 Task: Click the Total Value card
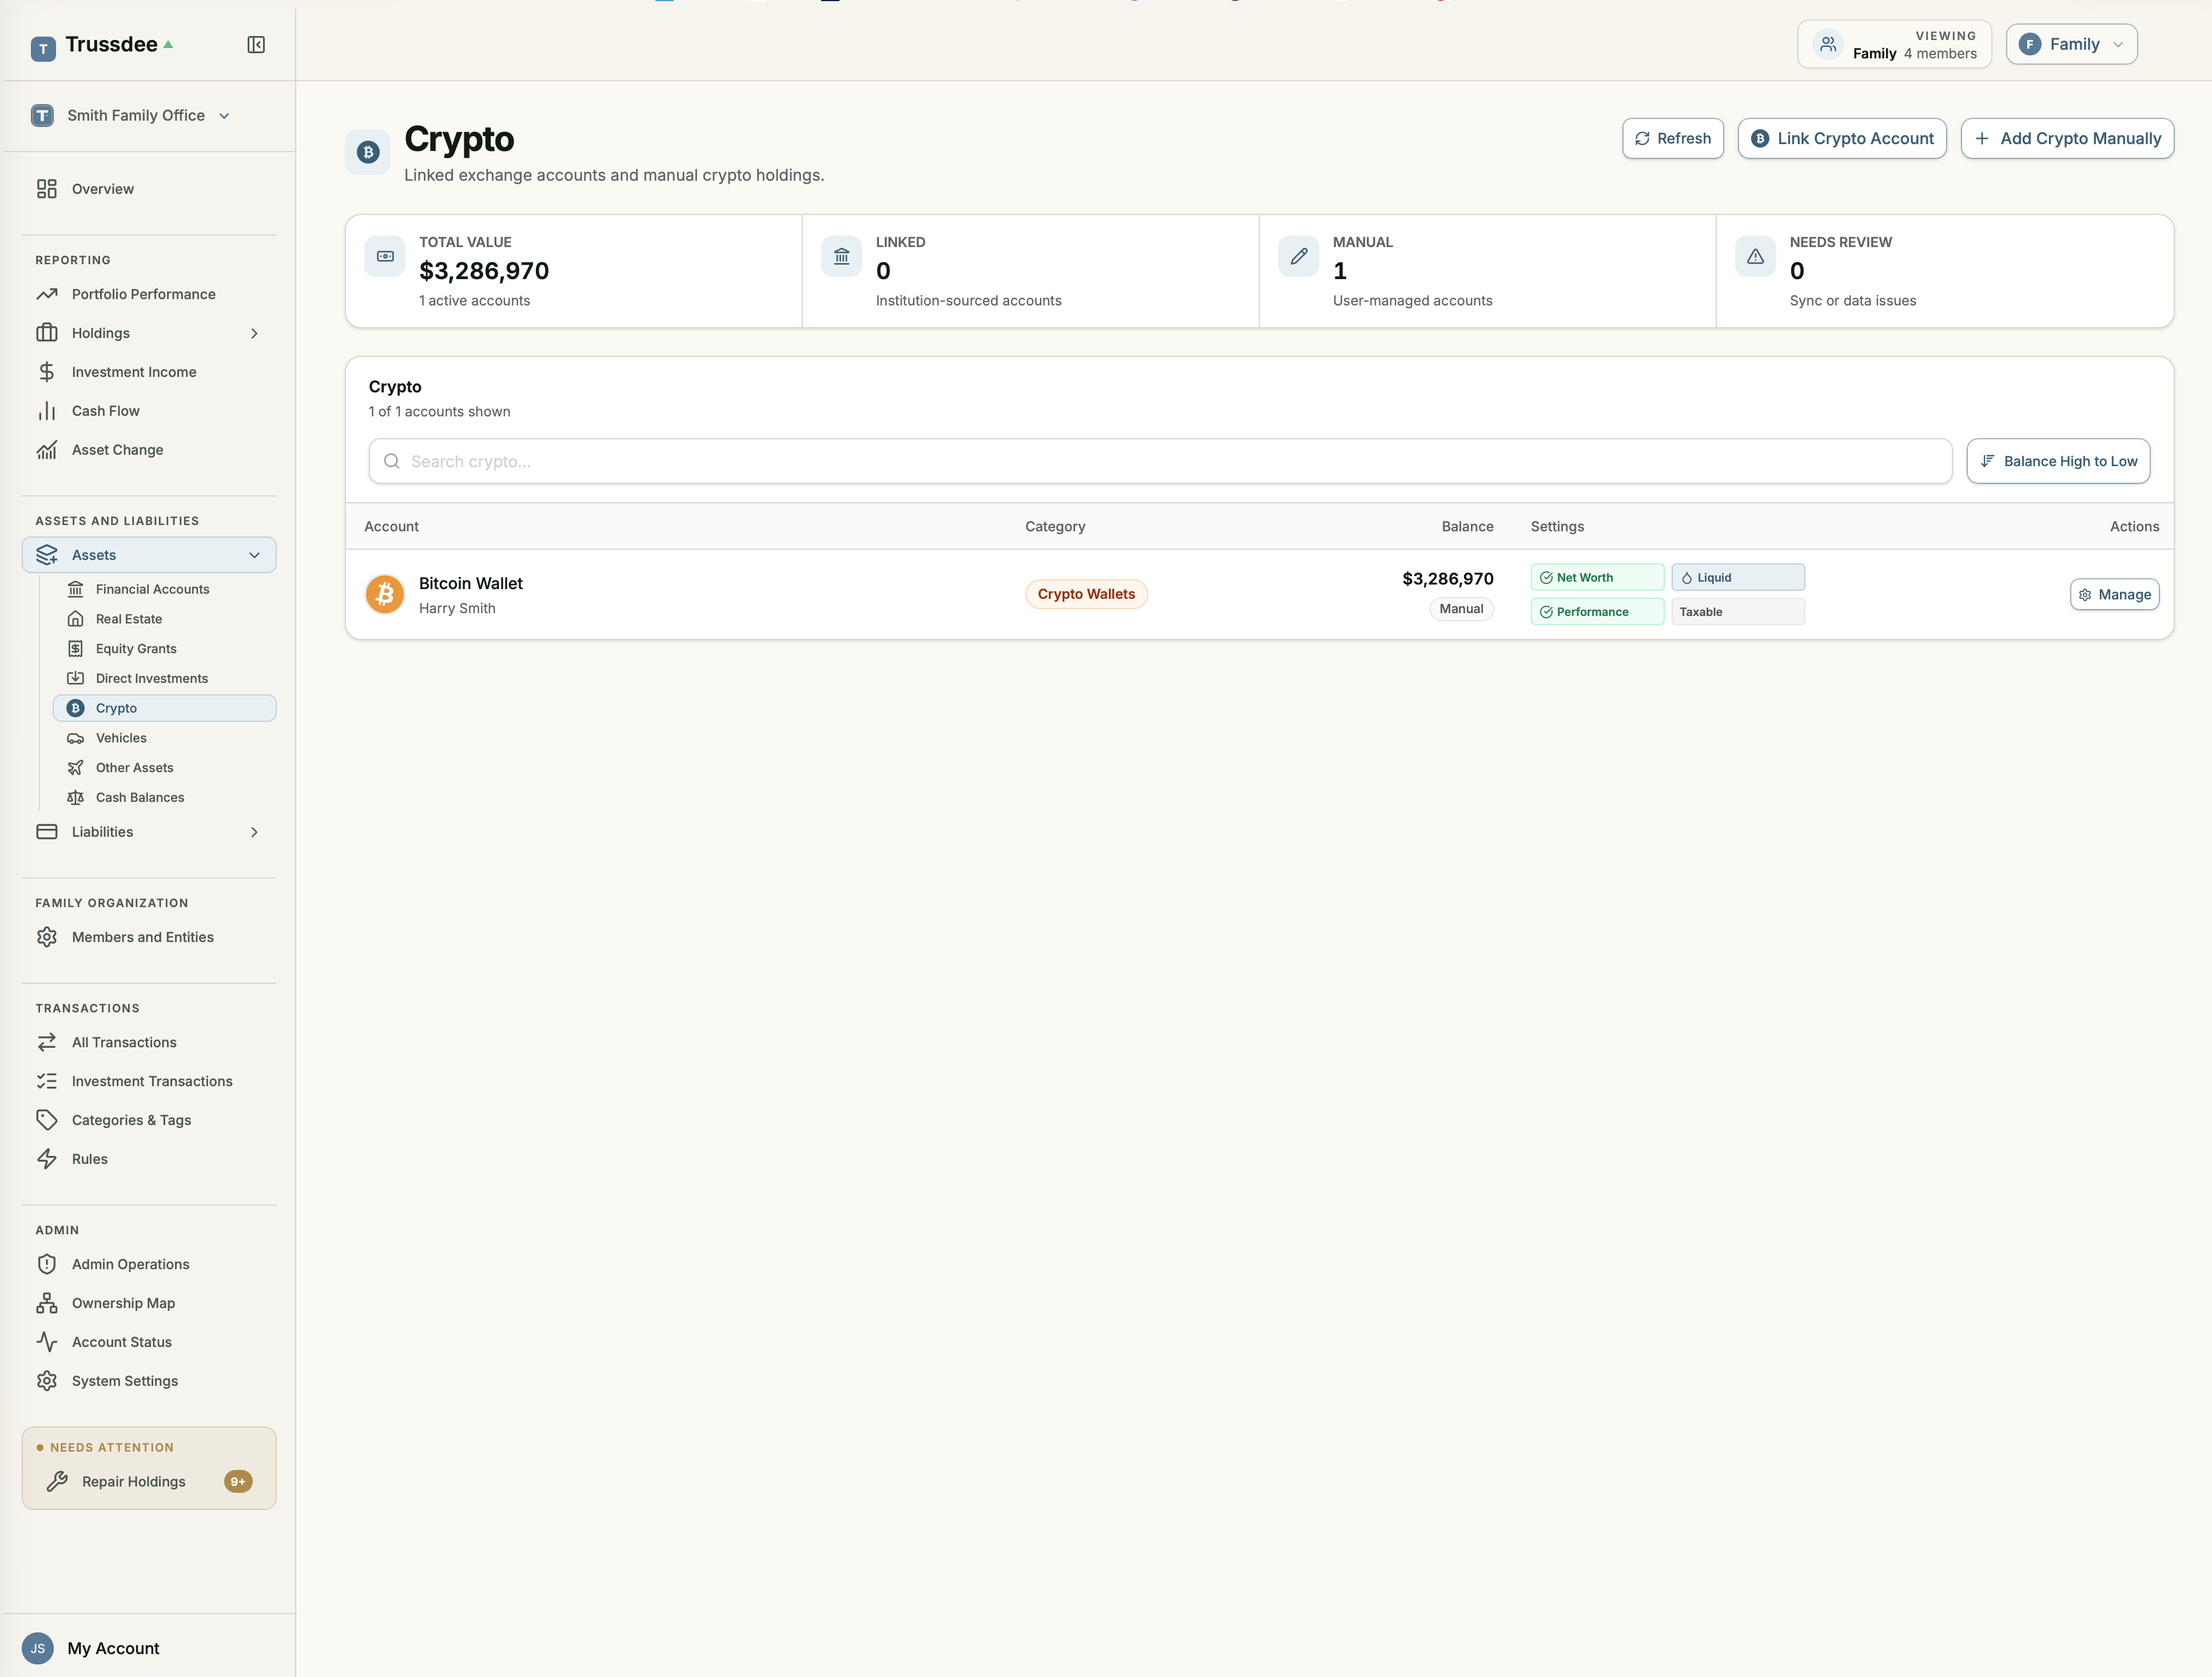[574, 271]
